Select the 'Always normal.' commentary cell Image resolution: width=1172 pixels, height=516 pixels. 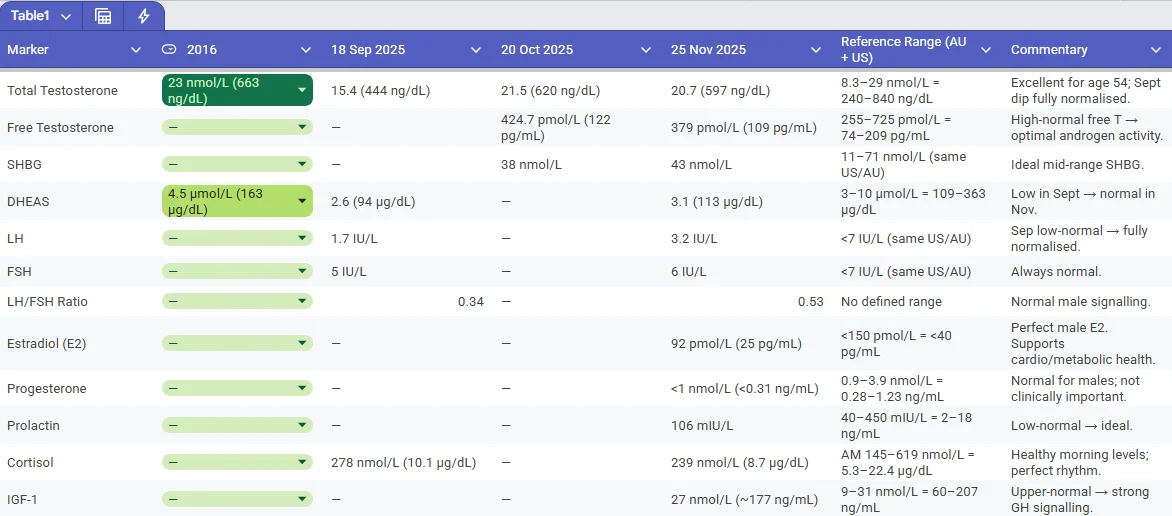coord(1056,271)
